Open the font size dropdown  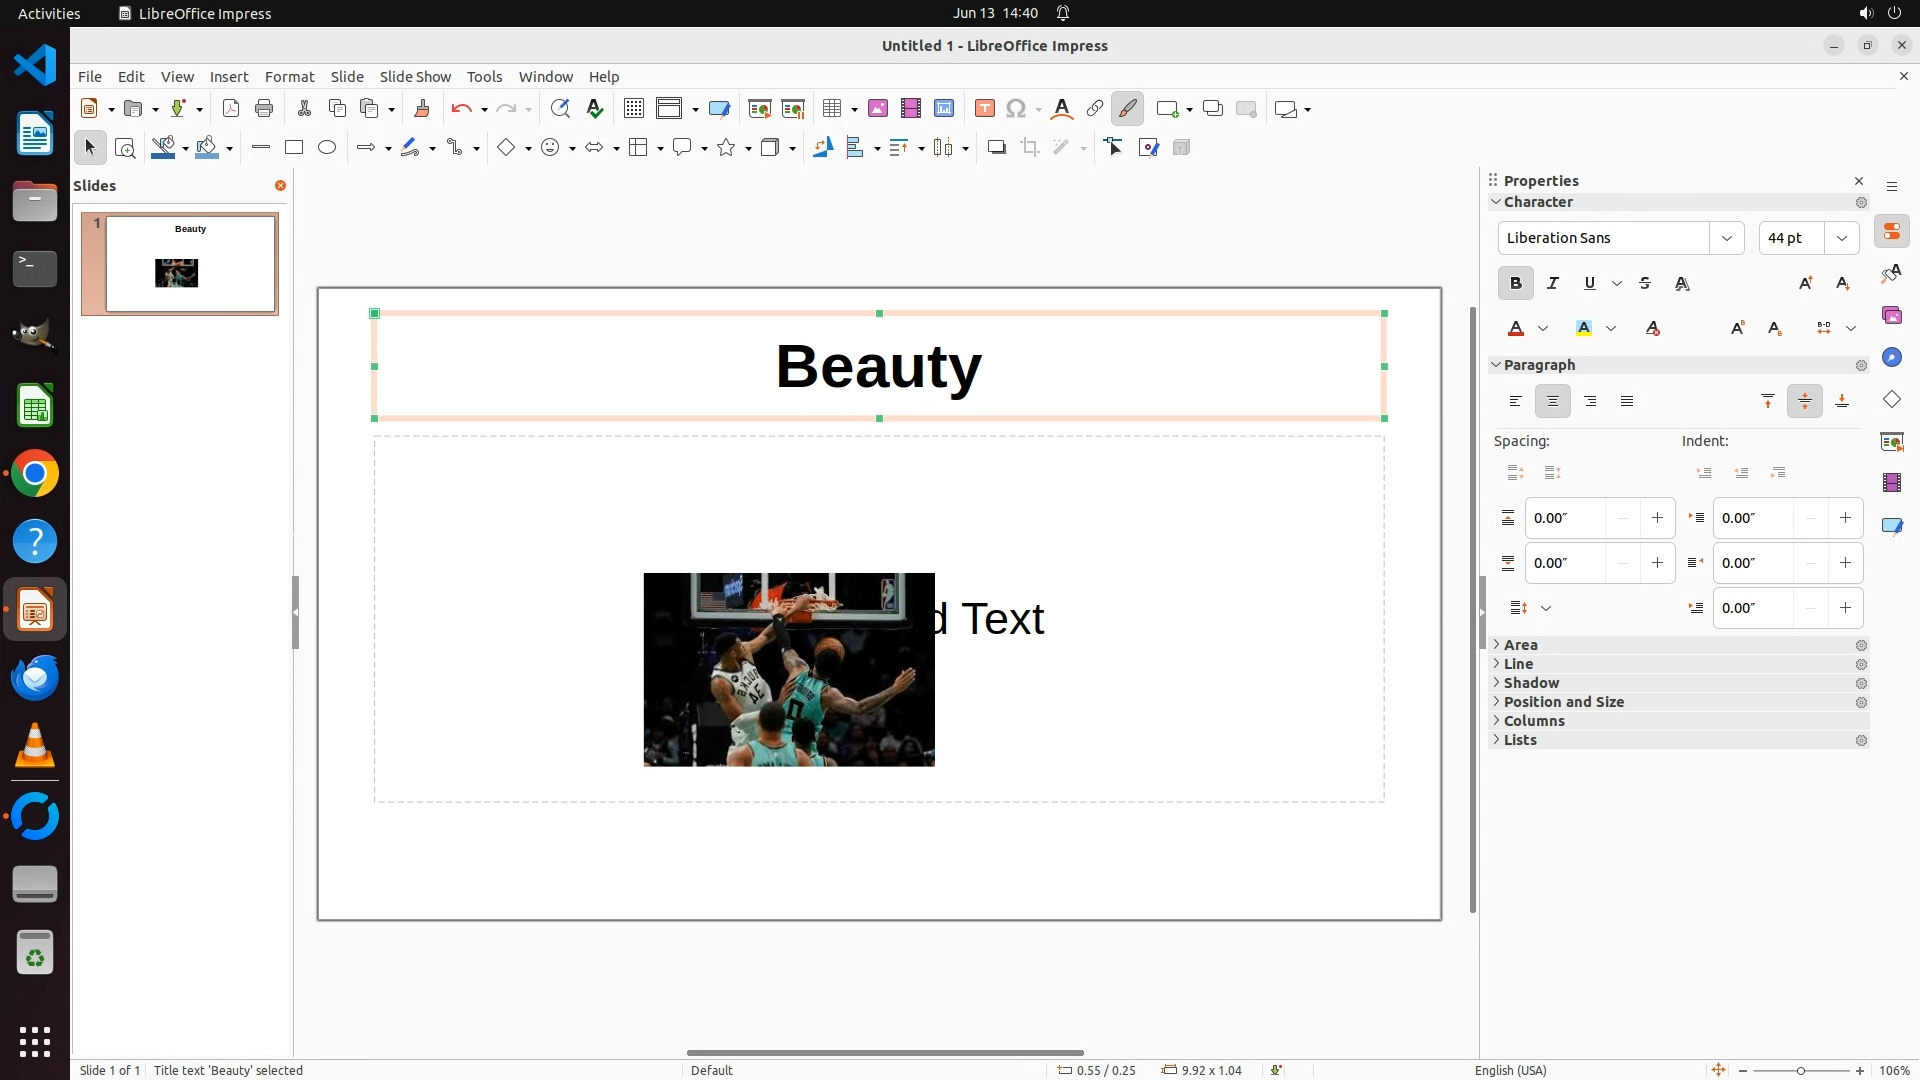tap(1841, 238)
